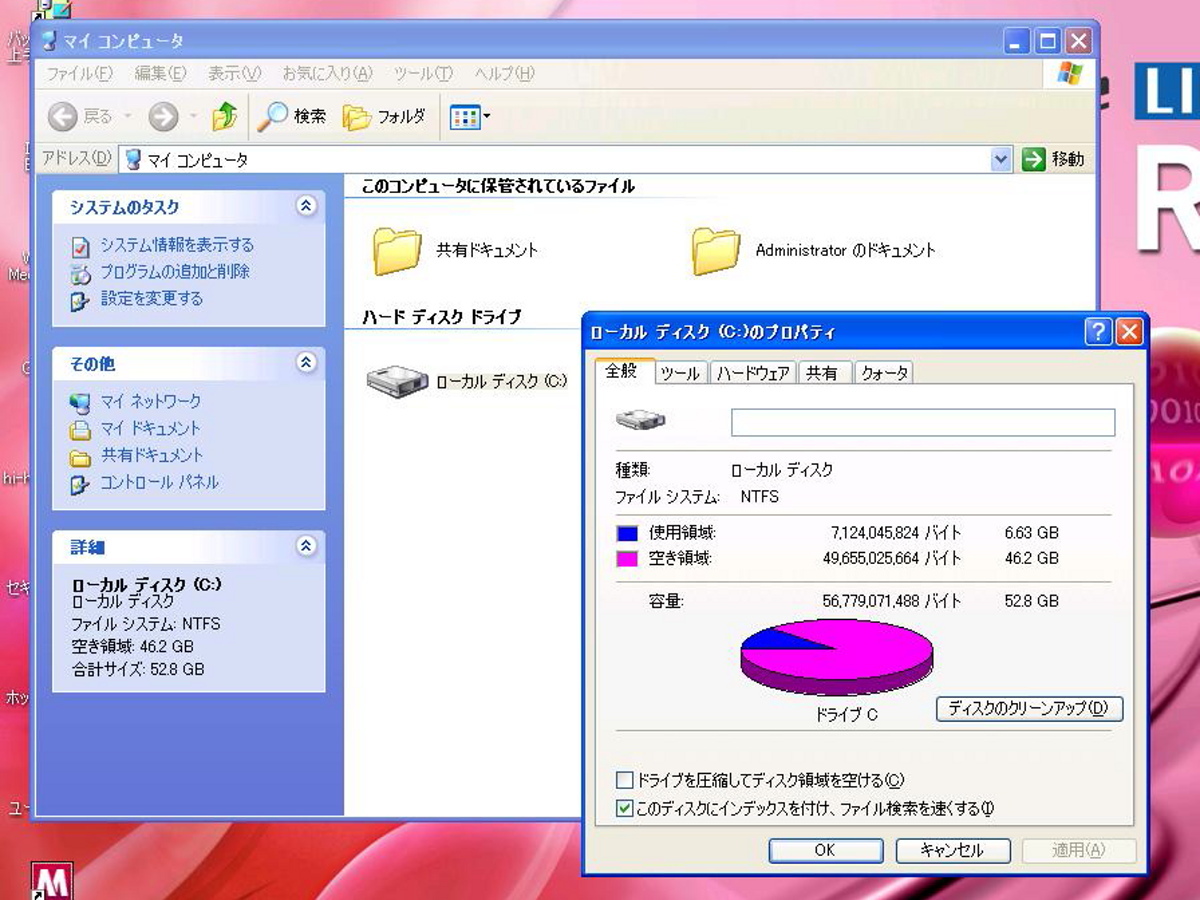Close the properties dialog
The width and height of the screenshot is (1200, 900).
(x=1129, y=332)
